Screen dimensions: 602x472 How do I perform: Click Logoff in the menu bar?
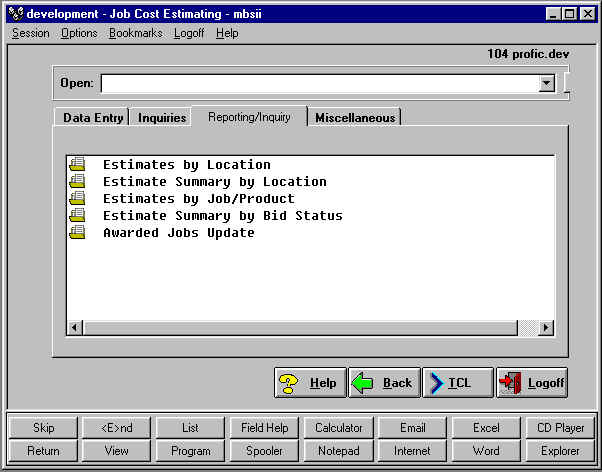click(189, 33)
